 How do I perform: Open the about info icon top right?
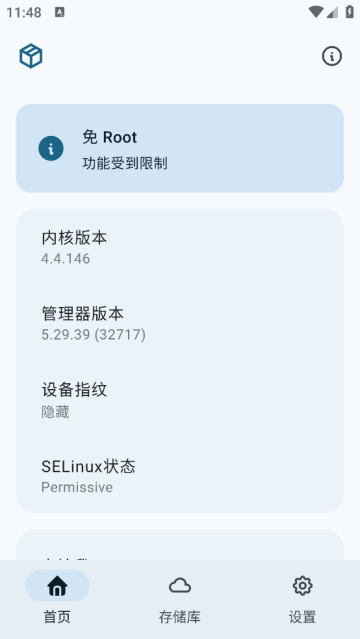coord(332,56)
